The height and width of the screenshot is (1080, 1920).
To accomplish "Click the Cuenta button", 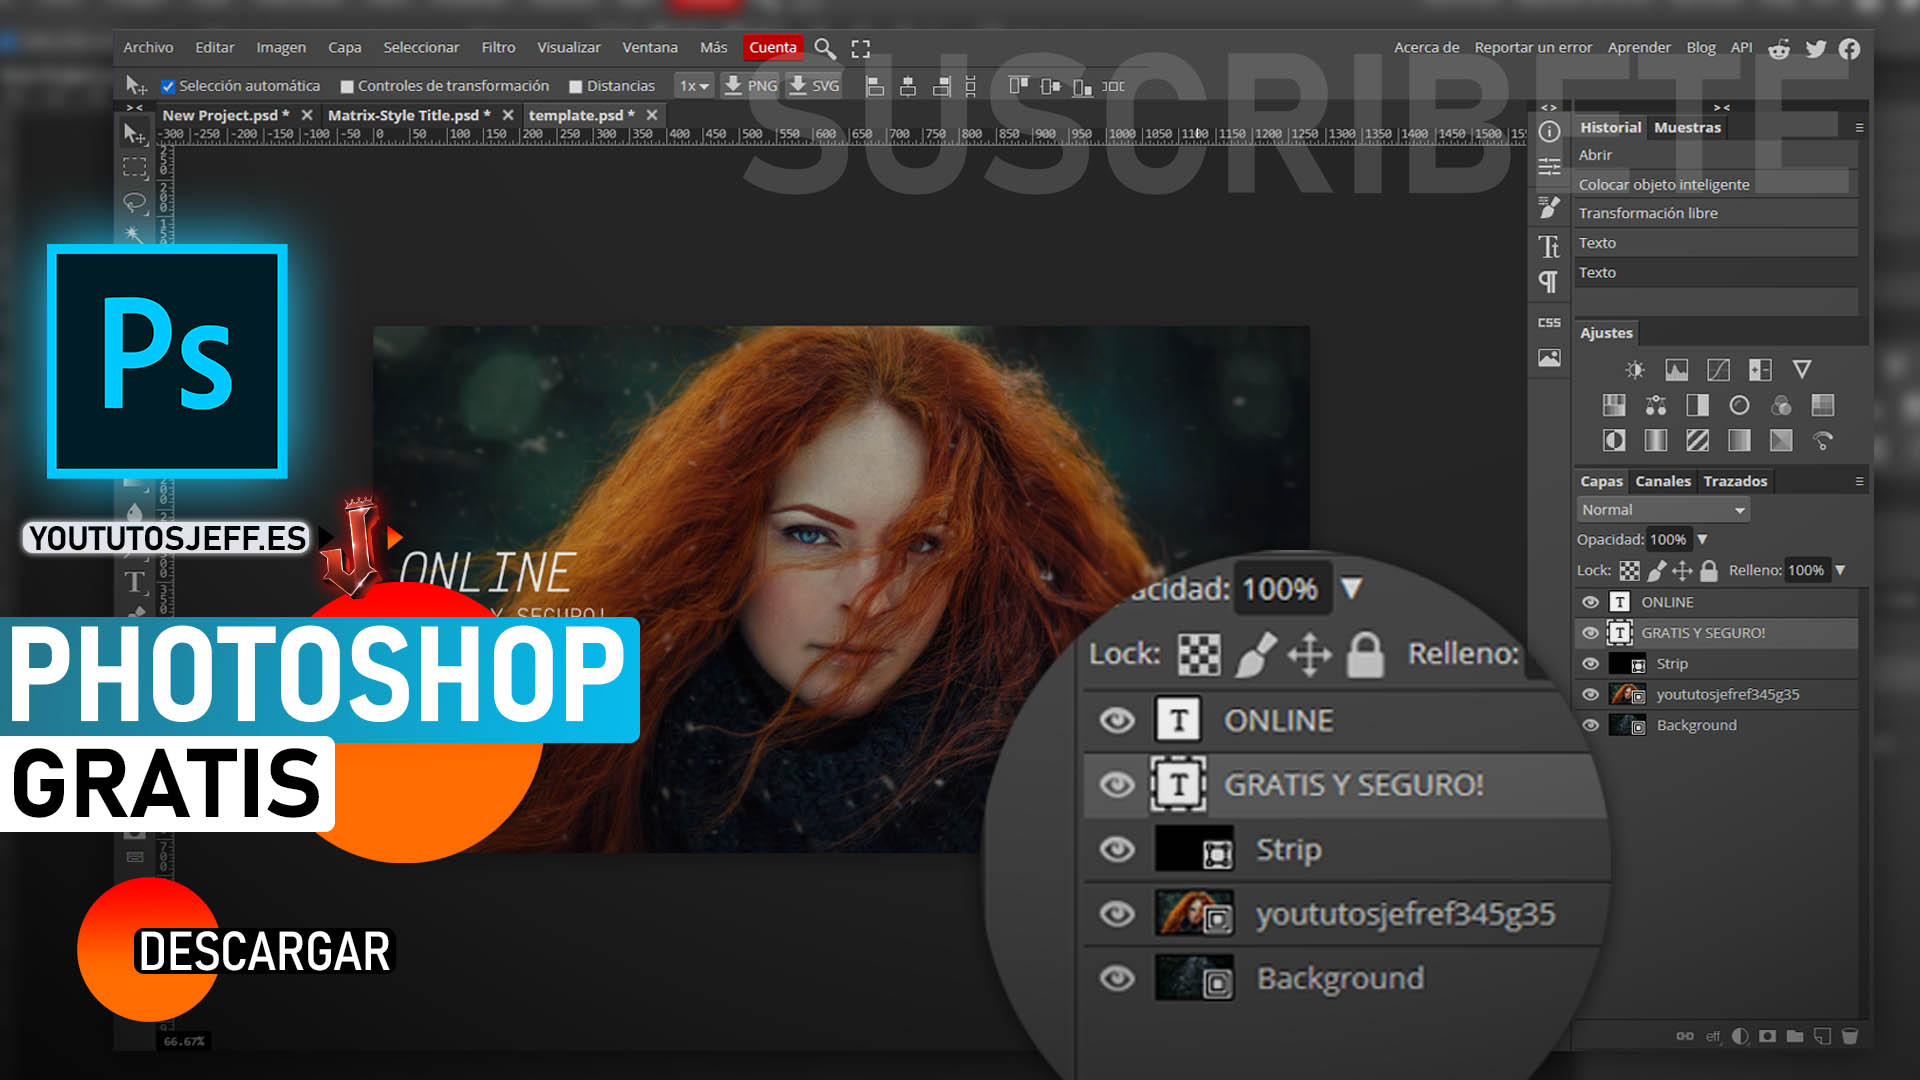I will coord(772,47).
